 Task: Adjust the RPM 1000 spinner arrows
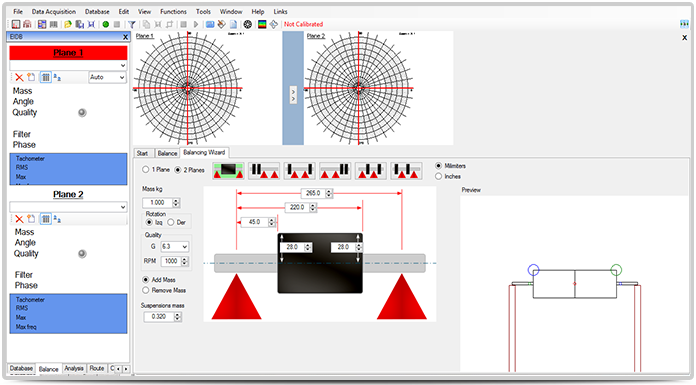click(x=185, y=261)
